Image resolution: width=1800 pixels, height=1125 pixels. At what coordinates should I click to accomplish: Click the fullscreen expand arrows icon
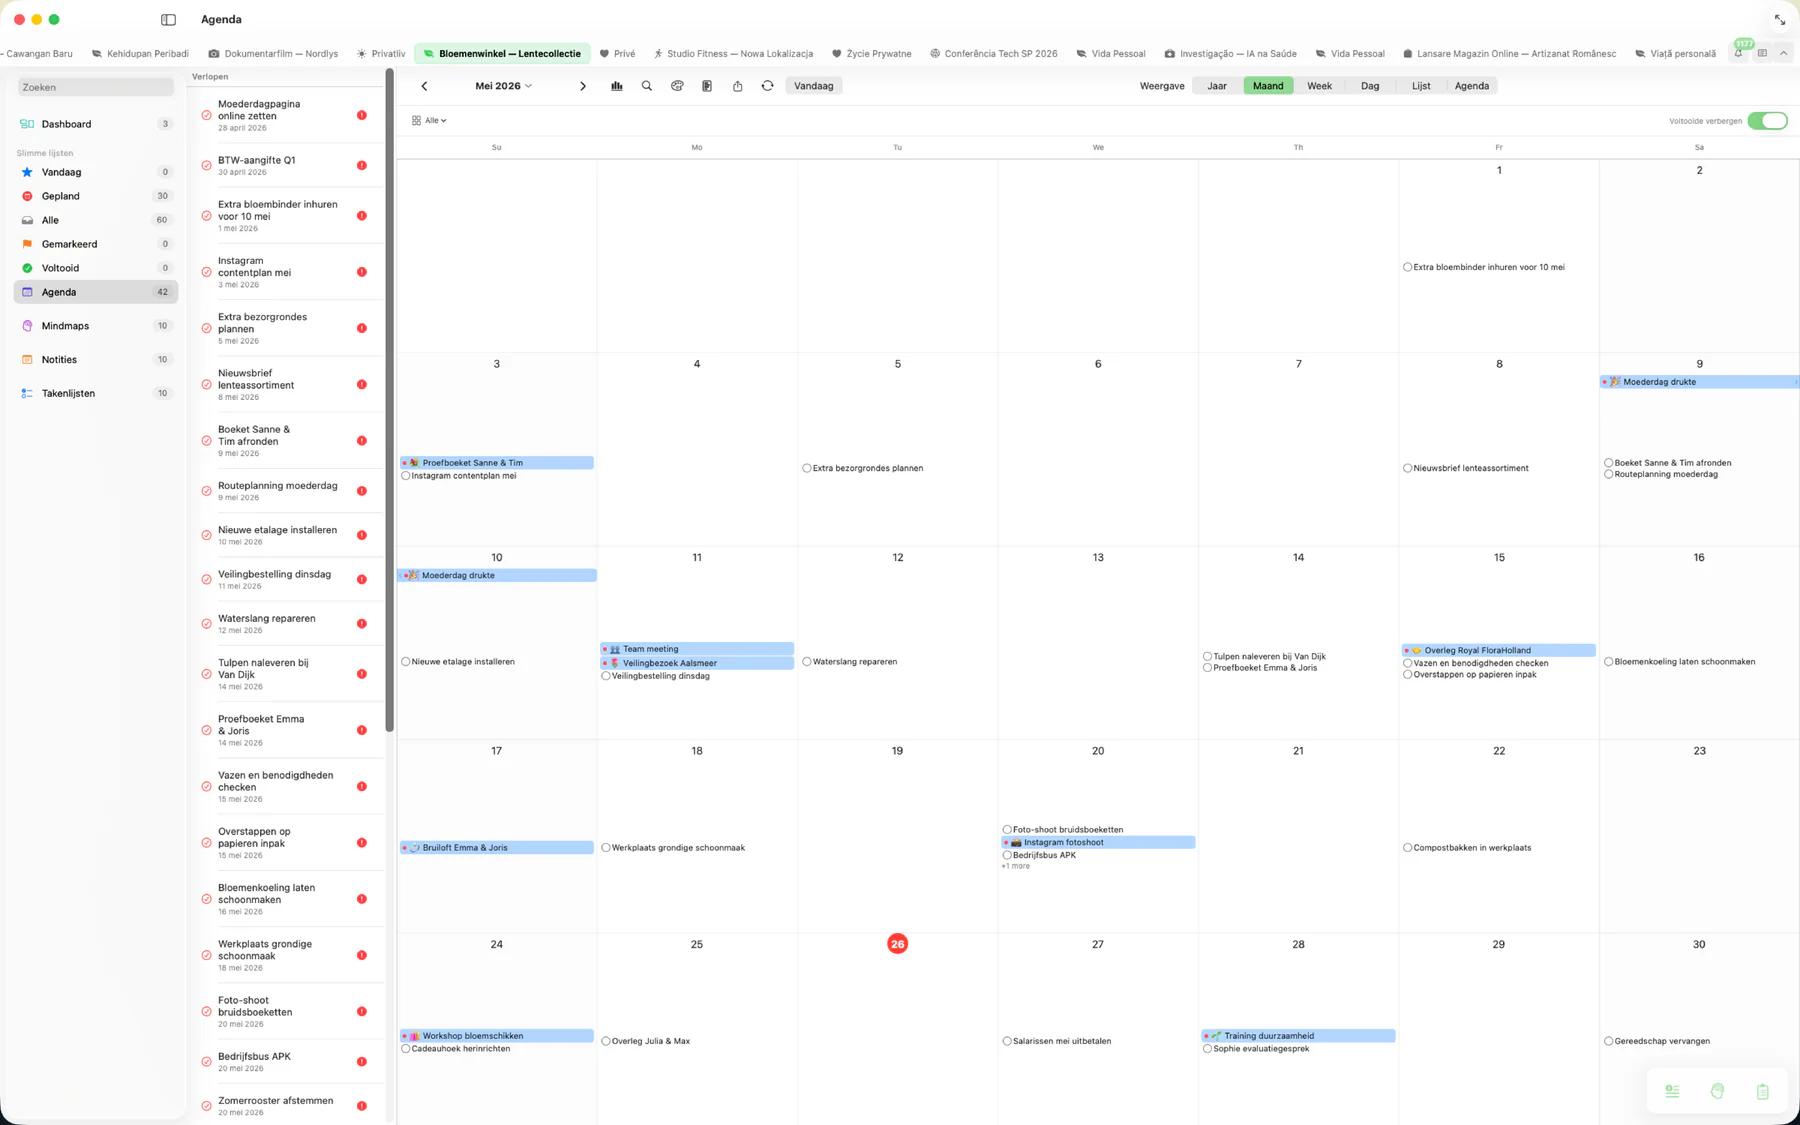1780,20
